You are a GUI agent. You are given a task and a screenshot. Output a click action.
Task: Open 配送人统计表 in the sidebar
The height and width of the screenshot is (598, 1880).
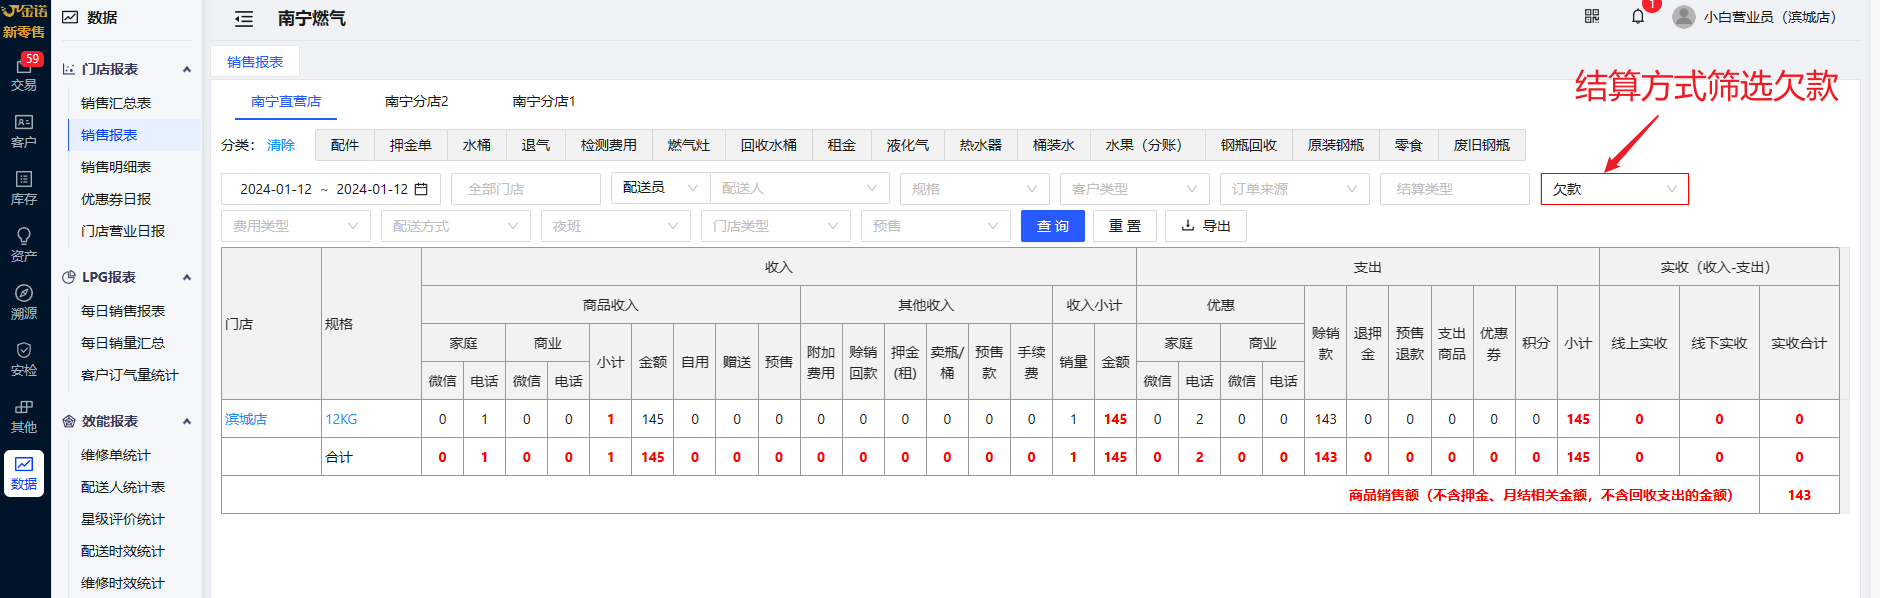[x=123, y=487]
